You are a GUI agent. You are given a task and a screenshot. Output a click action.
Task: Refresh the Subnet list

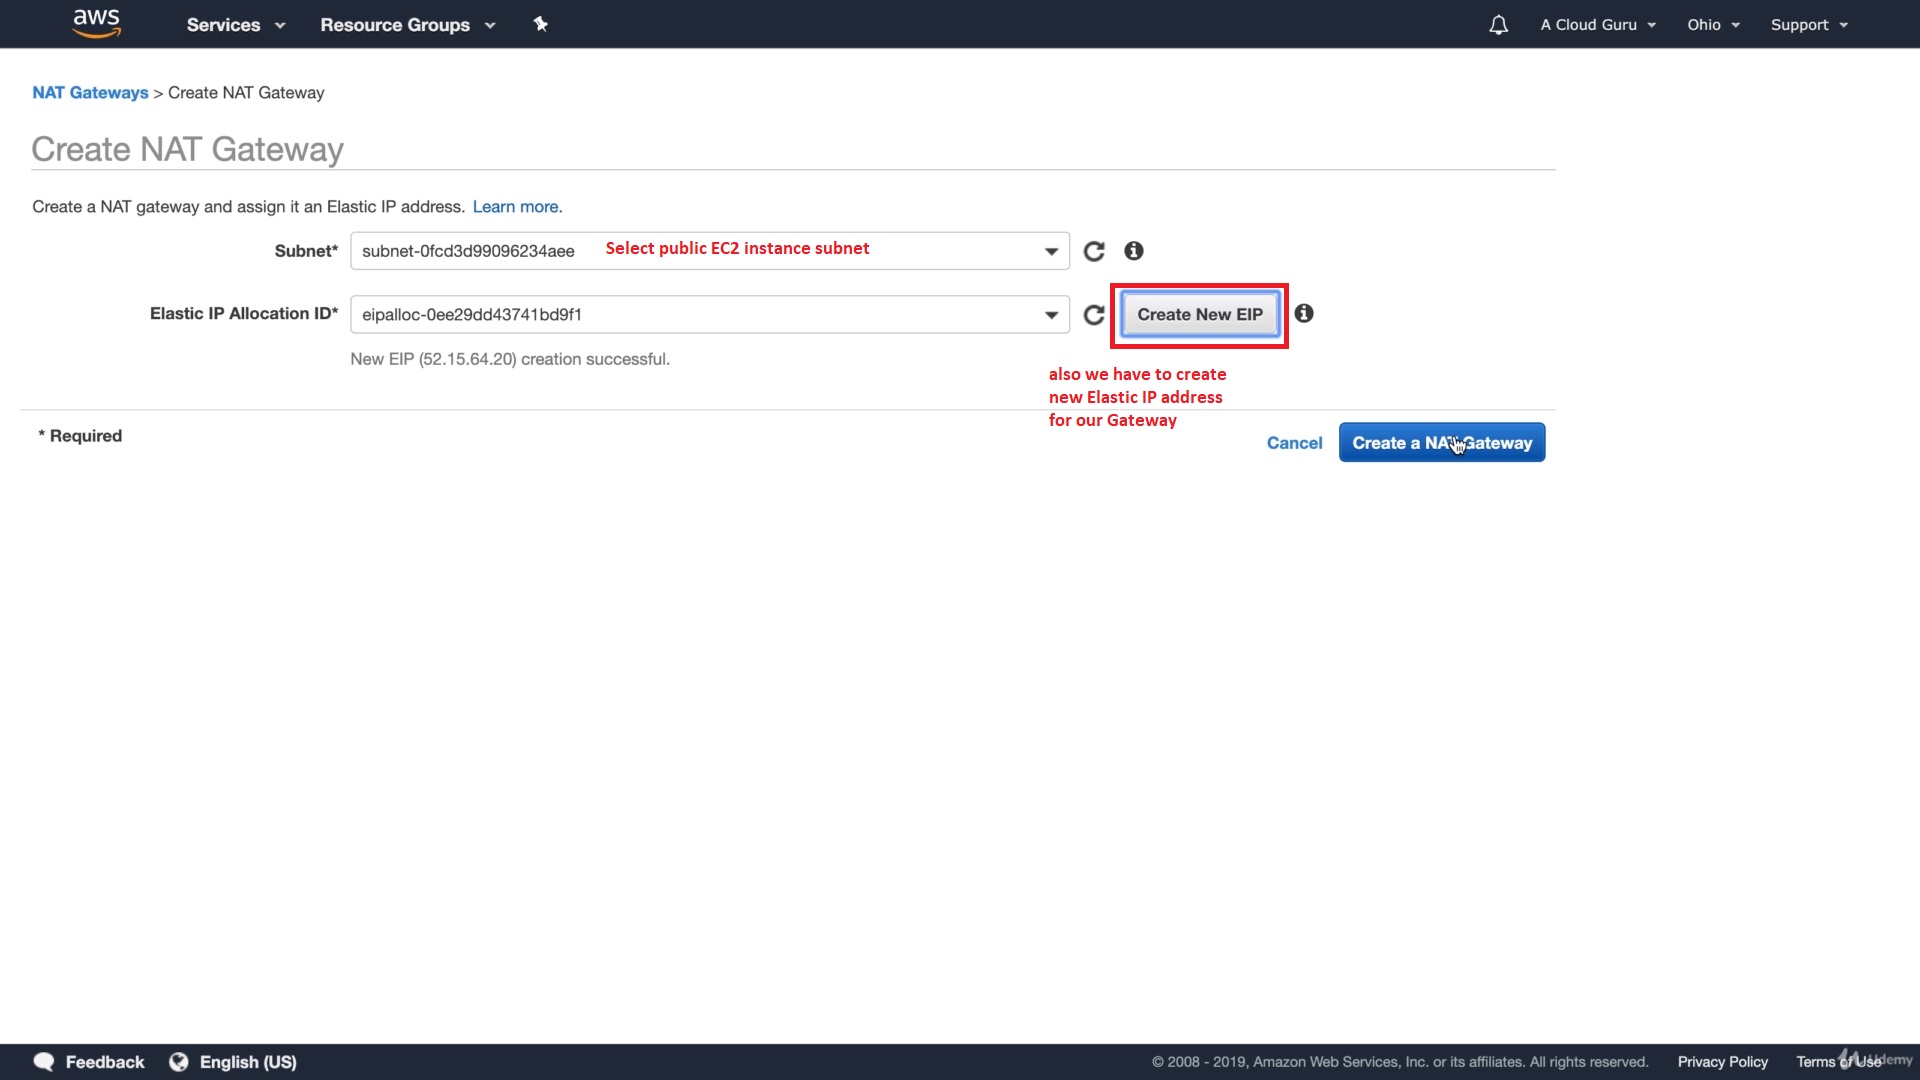1094,251
